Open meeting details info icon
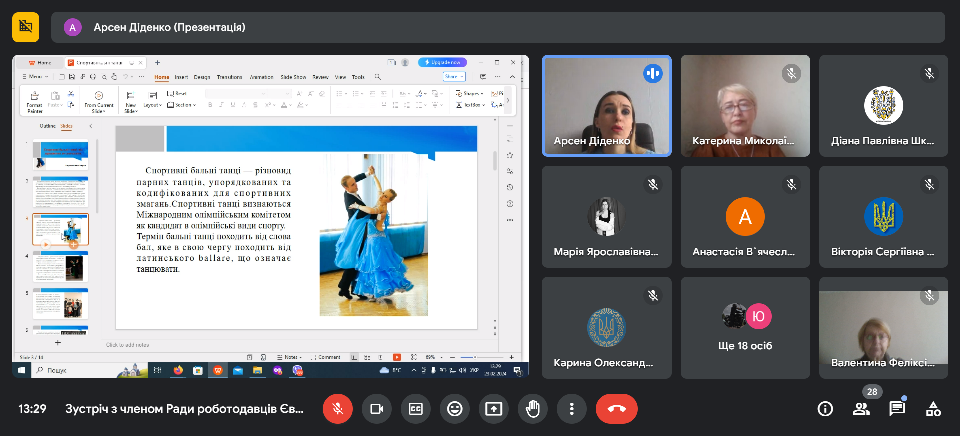This screenshot has width=960, height=436. [x=825, y=408]
